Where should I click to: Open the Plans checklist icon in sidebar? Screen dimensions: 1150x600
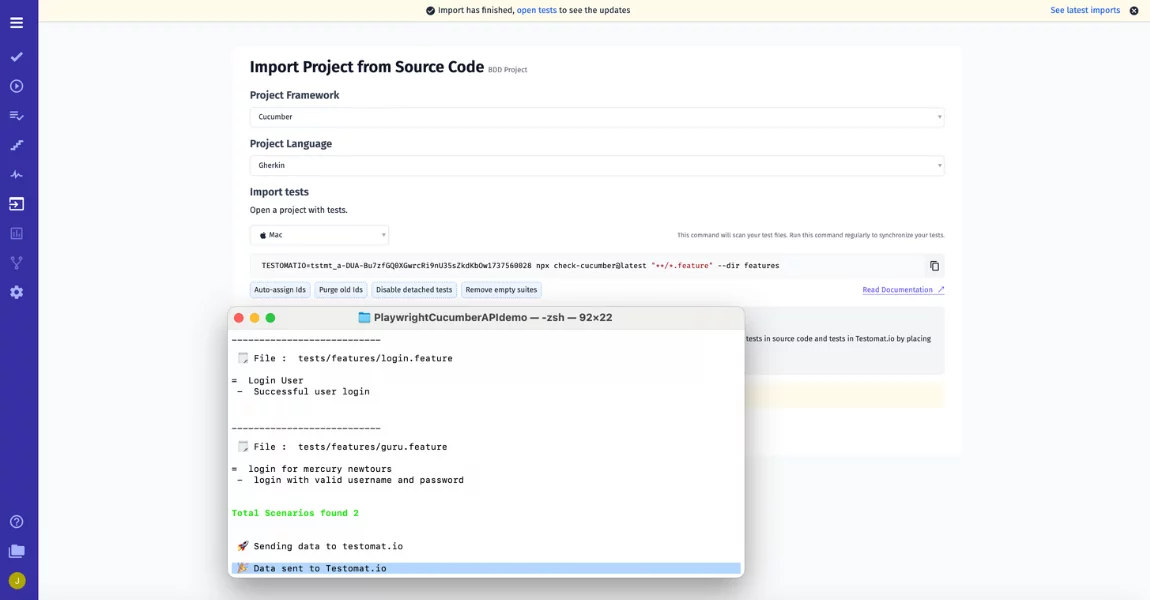click(17, 116)
